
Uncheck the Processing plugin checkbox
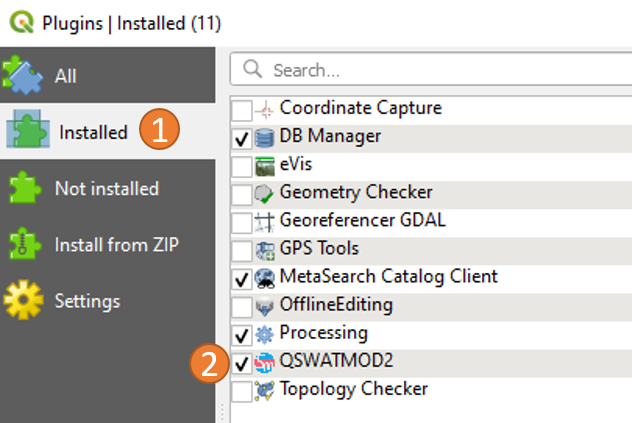point(242,335)
